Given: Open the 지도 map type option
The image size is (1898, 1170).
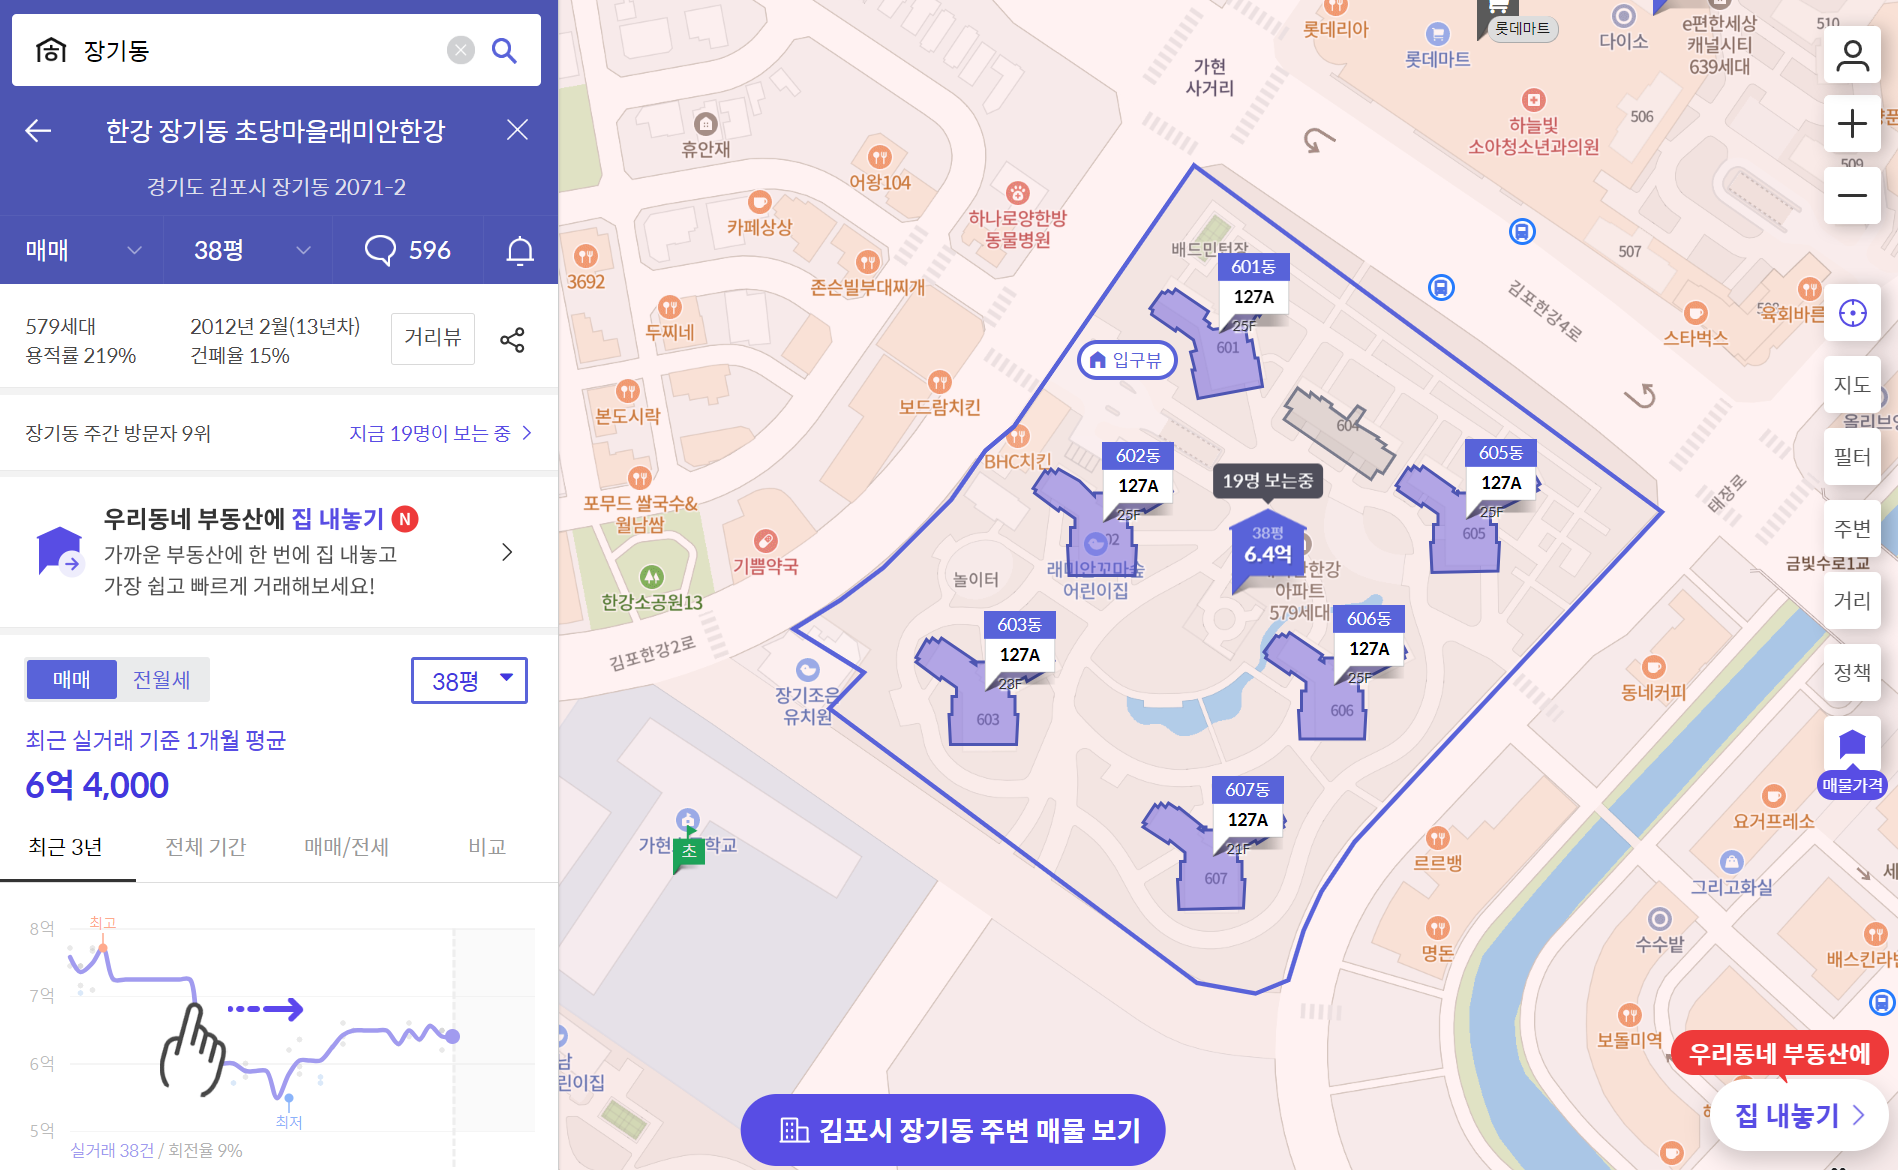Looking at the screenshot, I should 1852,384.
